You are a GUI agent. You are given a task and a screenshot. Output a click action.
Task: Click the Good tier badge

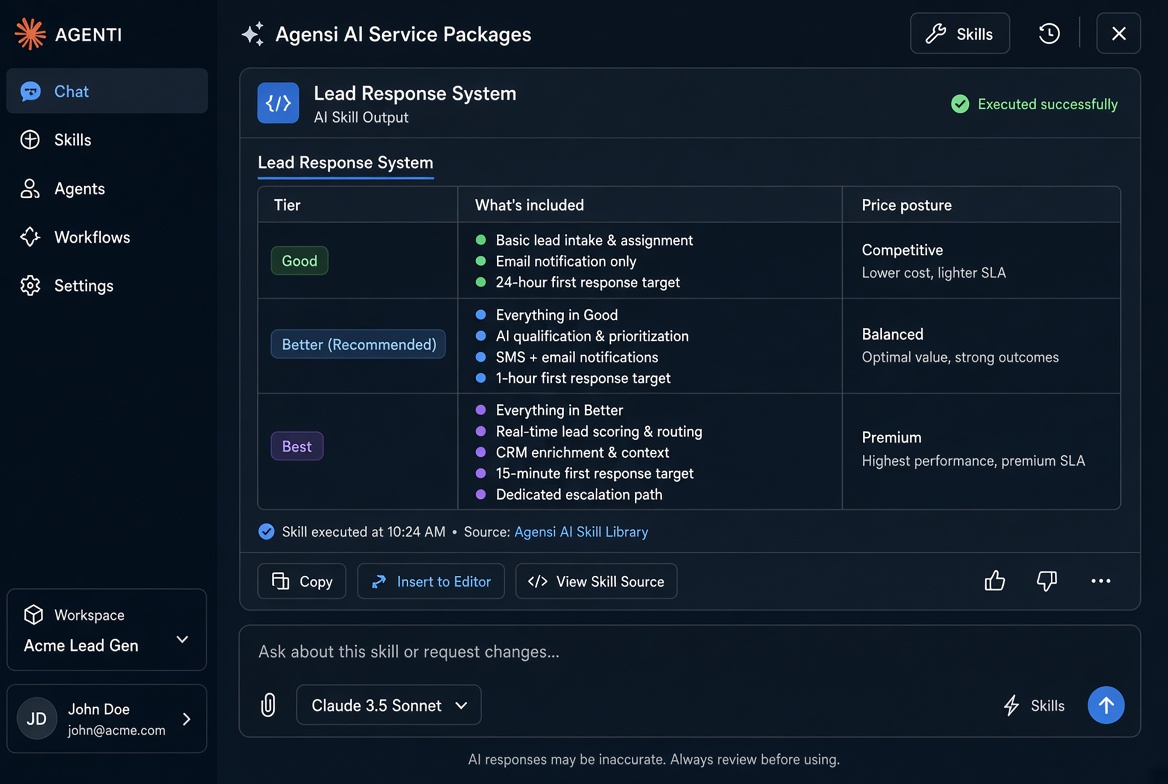[x=299, y=261]
